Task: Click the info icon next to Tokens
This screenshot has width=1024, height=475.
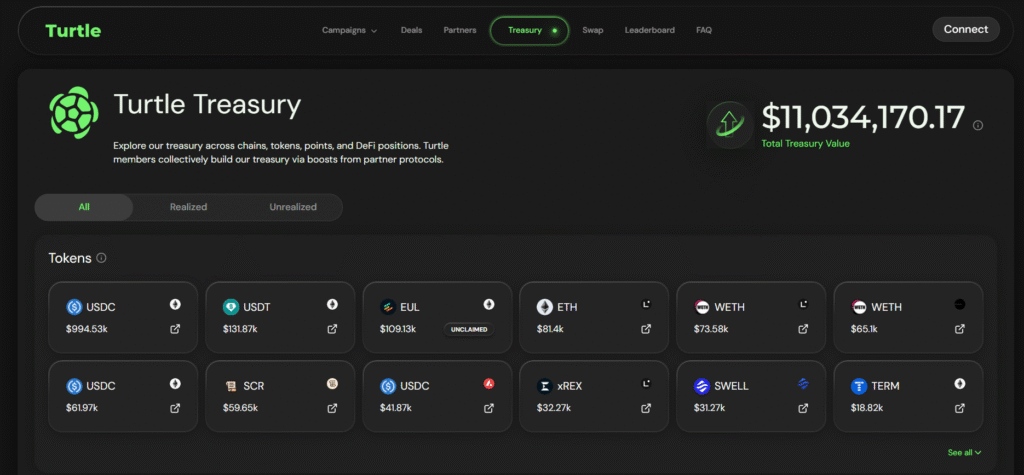Action: pos(101,258)
